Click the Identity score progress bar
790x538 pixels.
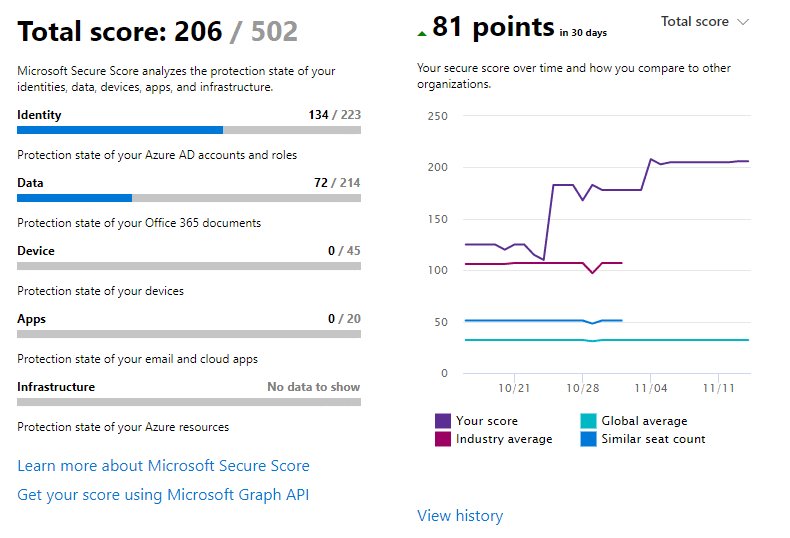[x=189, y=130]
